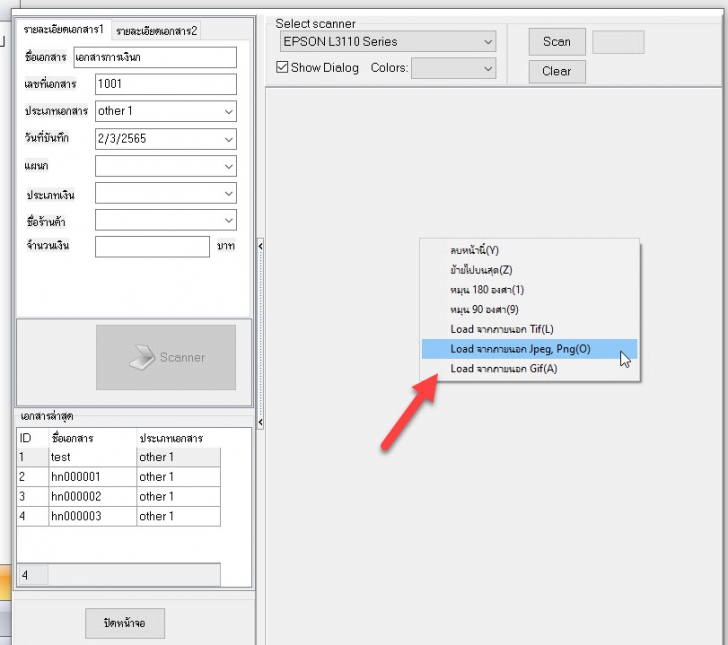Select rotate 90 degrees menu item
The image size is (728, 645).
click(x=529, y=309)
